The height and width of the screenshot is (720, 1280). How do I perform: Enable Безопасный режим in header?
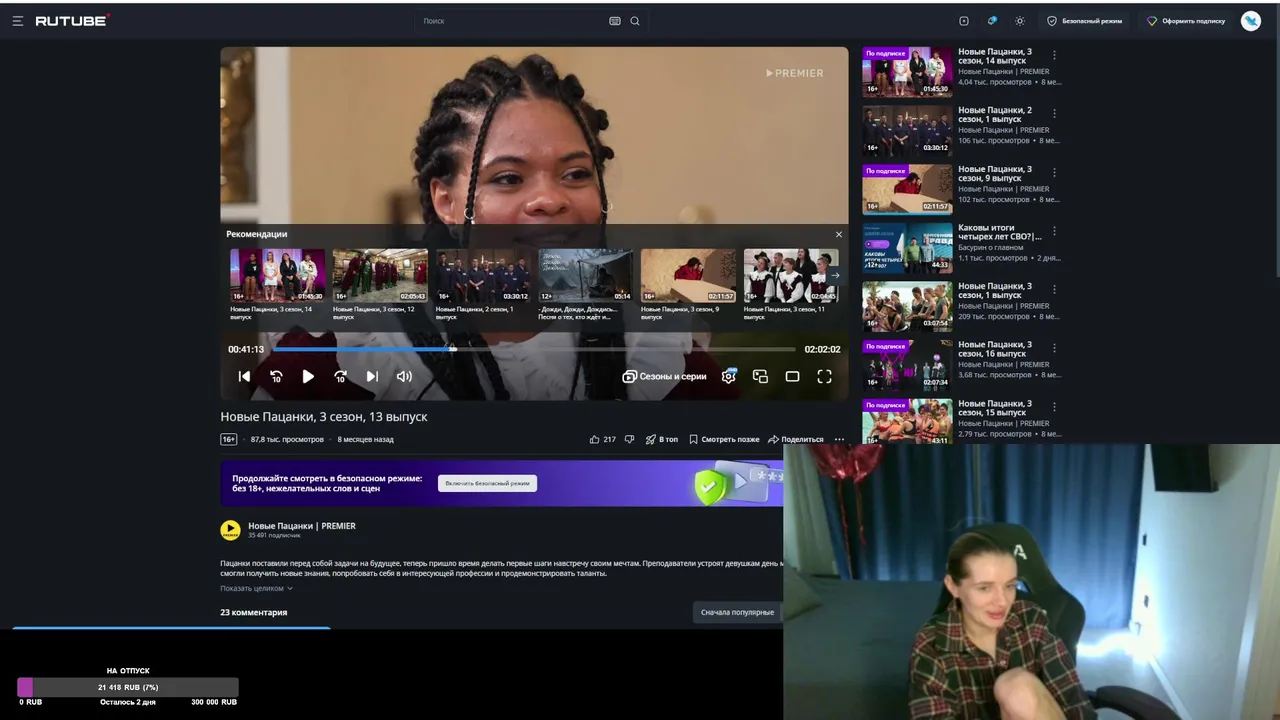(1085, 21)
